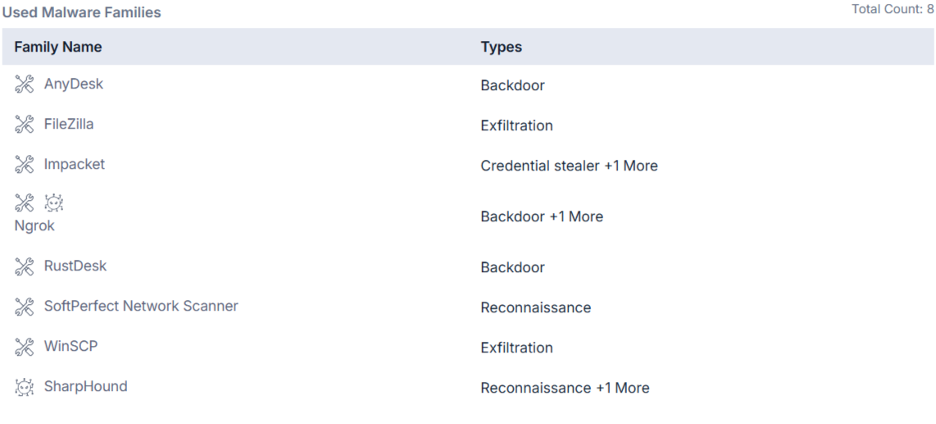936x424 pixels.
Task: Click the tool icon beside AnyDesk
Action: pos(24,85)
